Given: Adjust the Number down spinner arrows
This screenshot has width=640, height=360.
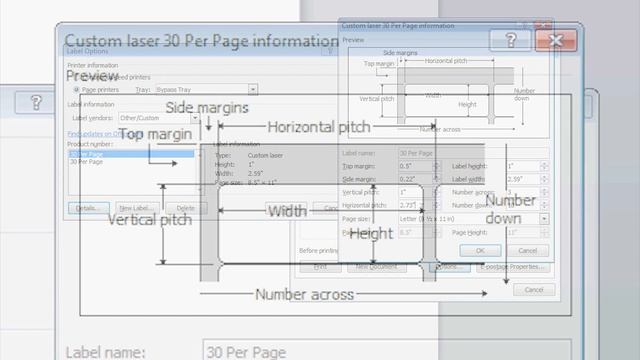Looking at the screenshot, I should (544, 205).
